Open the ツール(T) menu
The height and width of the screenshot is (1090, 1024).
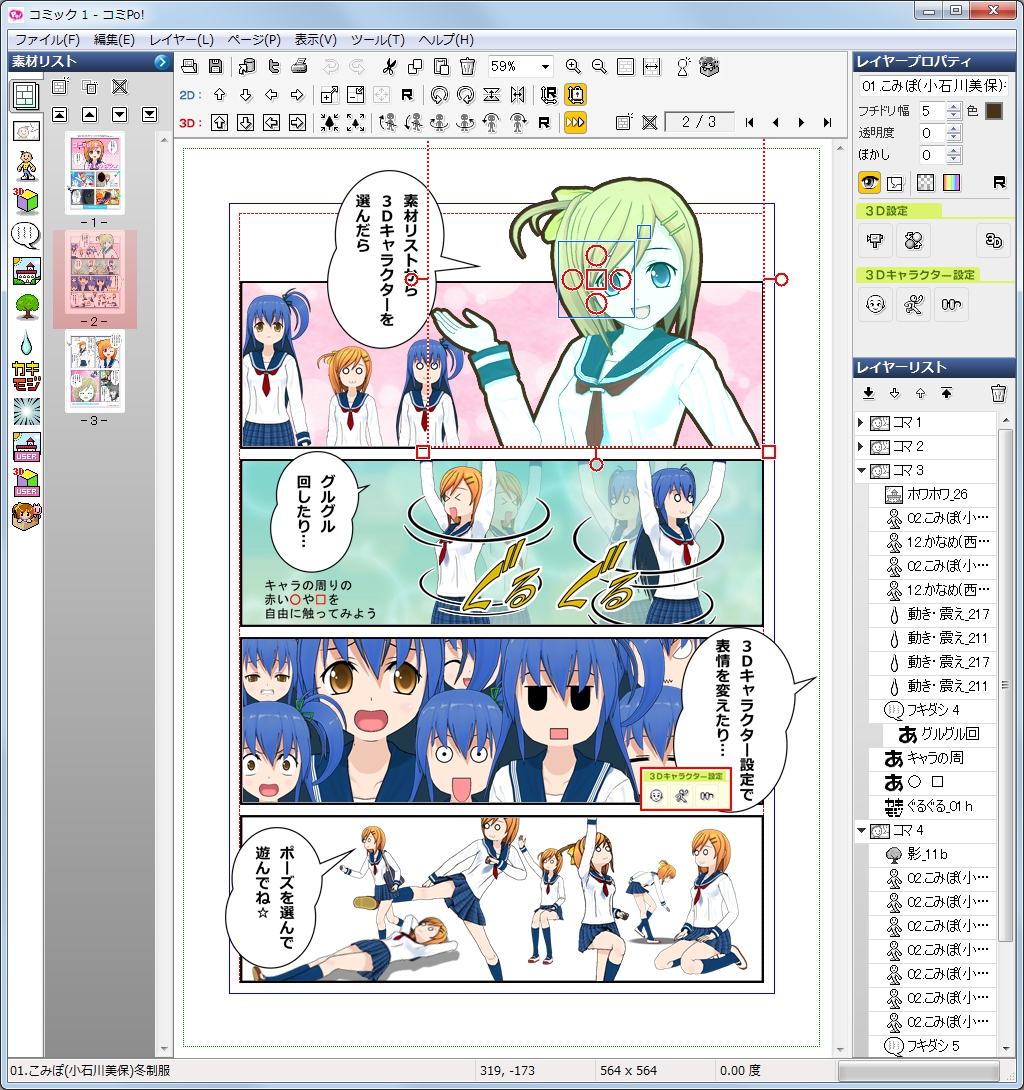point(377,40)
